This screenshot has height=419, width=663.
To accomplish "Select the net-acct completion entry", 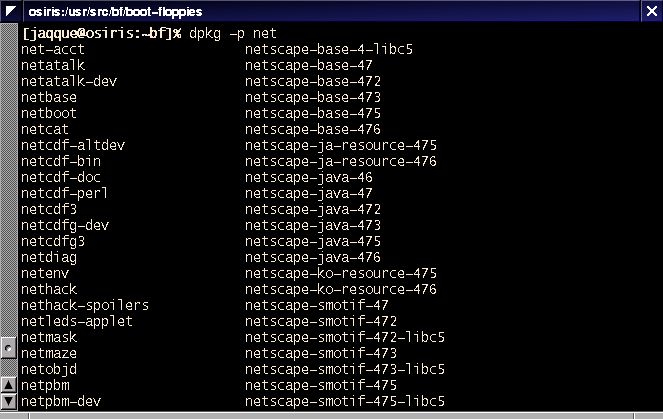I will 53,49.
